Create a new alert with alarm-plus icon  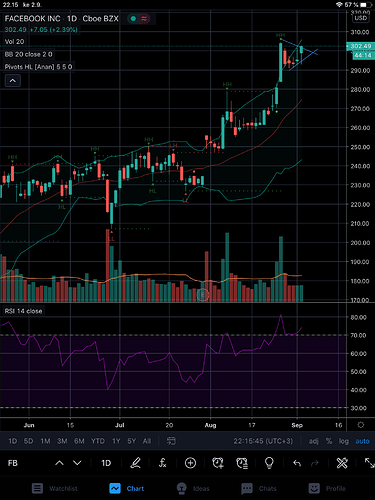click(x=218, y=463)
